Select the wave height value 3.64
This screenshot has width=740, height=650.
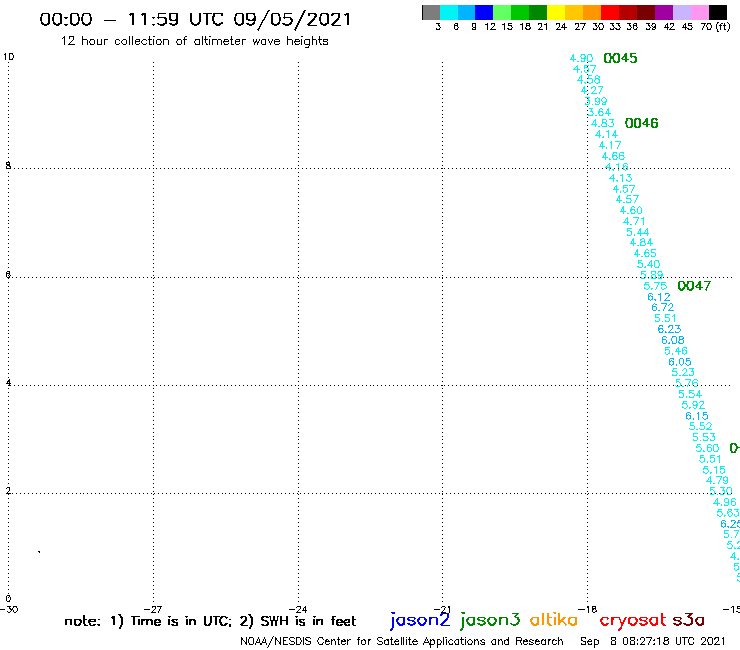pos(599,112)
